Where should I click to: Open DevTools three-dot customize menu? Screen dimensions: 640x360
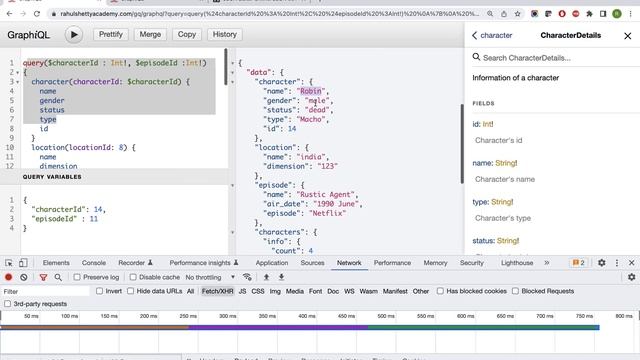click(617, 263)
